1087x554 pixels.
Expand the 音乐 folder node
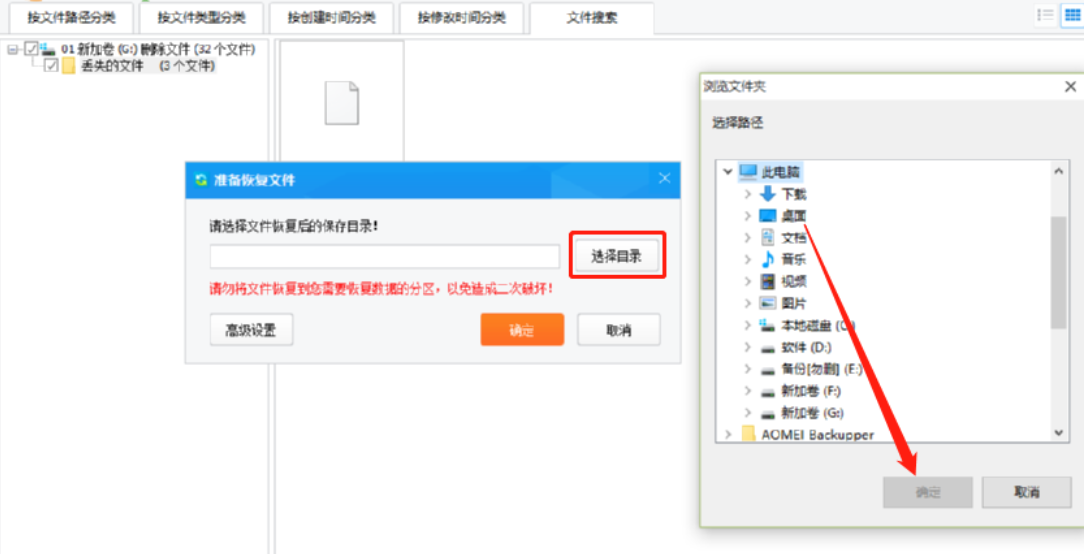pos(747,260)
